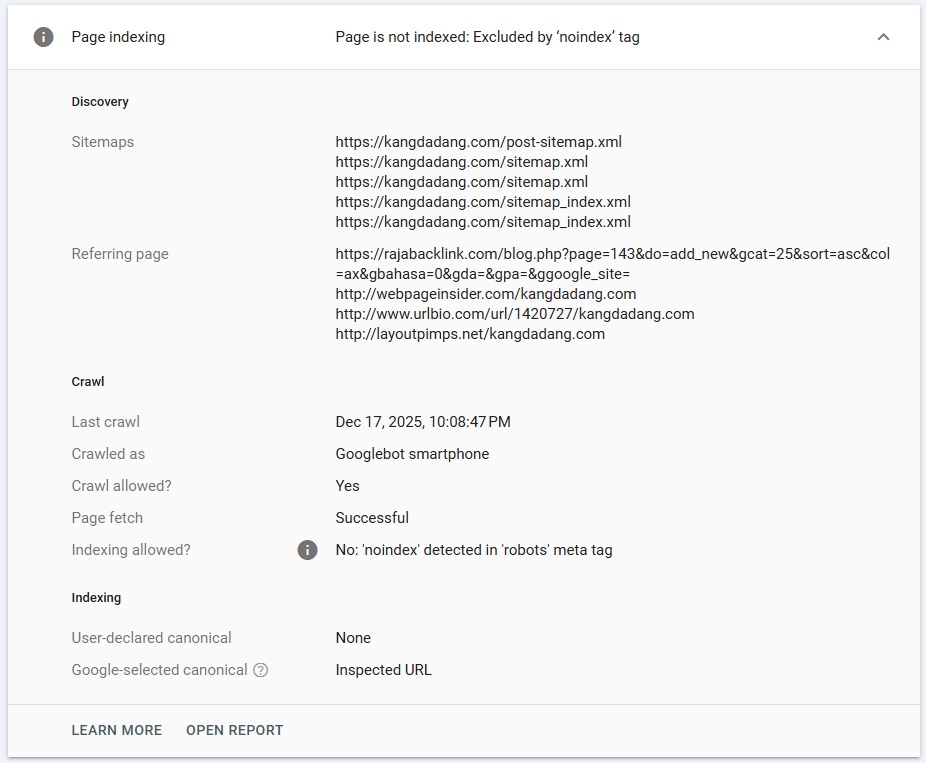Click info icon next to Indexing allowed

point(308,550)
